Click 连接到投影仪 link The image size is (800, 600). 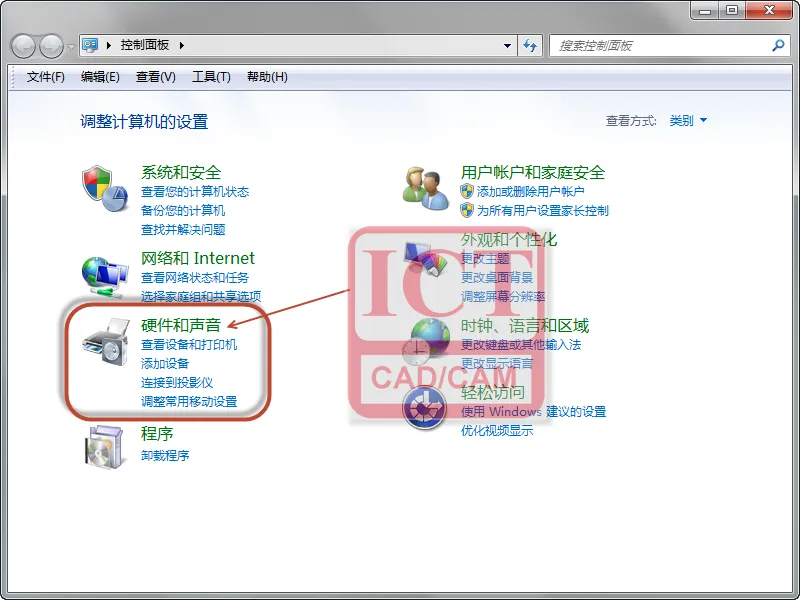[177, 383]
